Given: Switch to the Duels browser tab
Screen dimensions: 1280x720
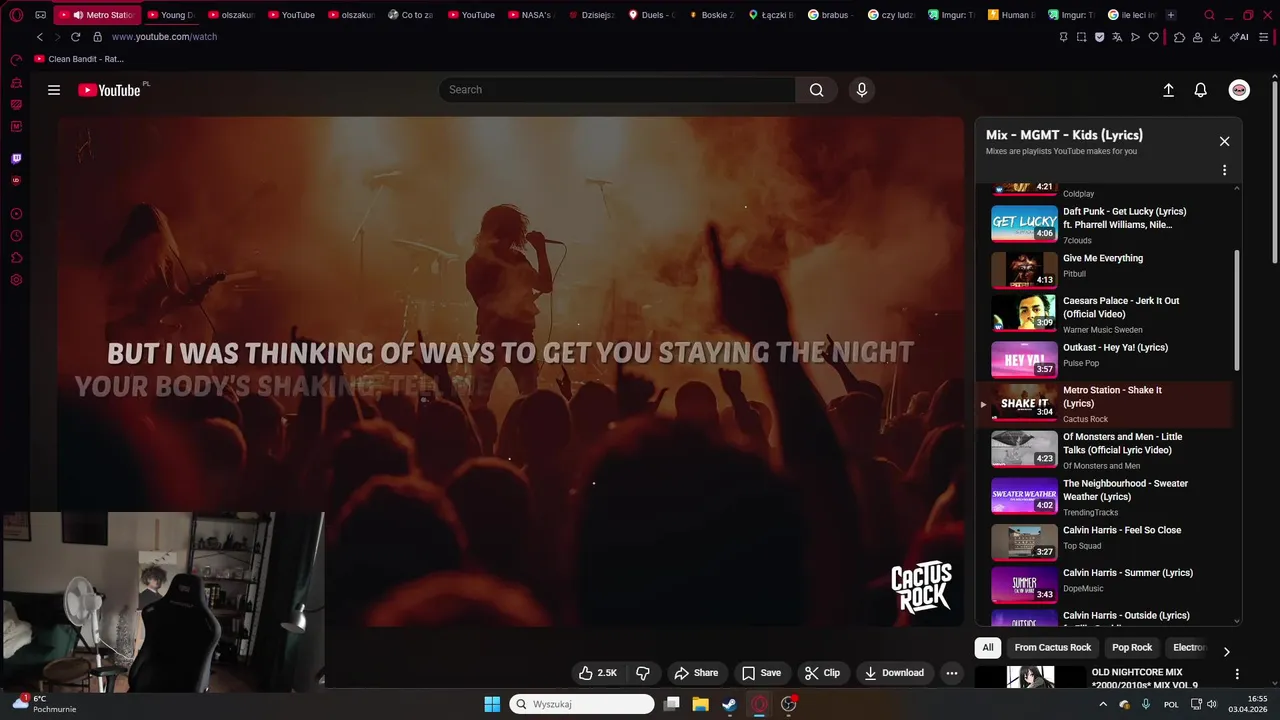Looking at the screenshot, I should click(x=651, y=15).
